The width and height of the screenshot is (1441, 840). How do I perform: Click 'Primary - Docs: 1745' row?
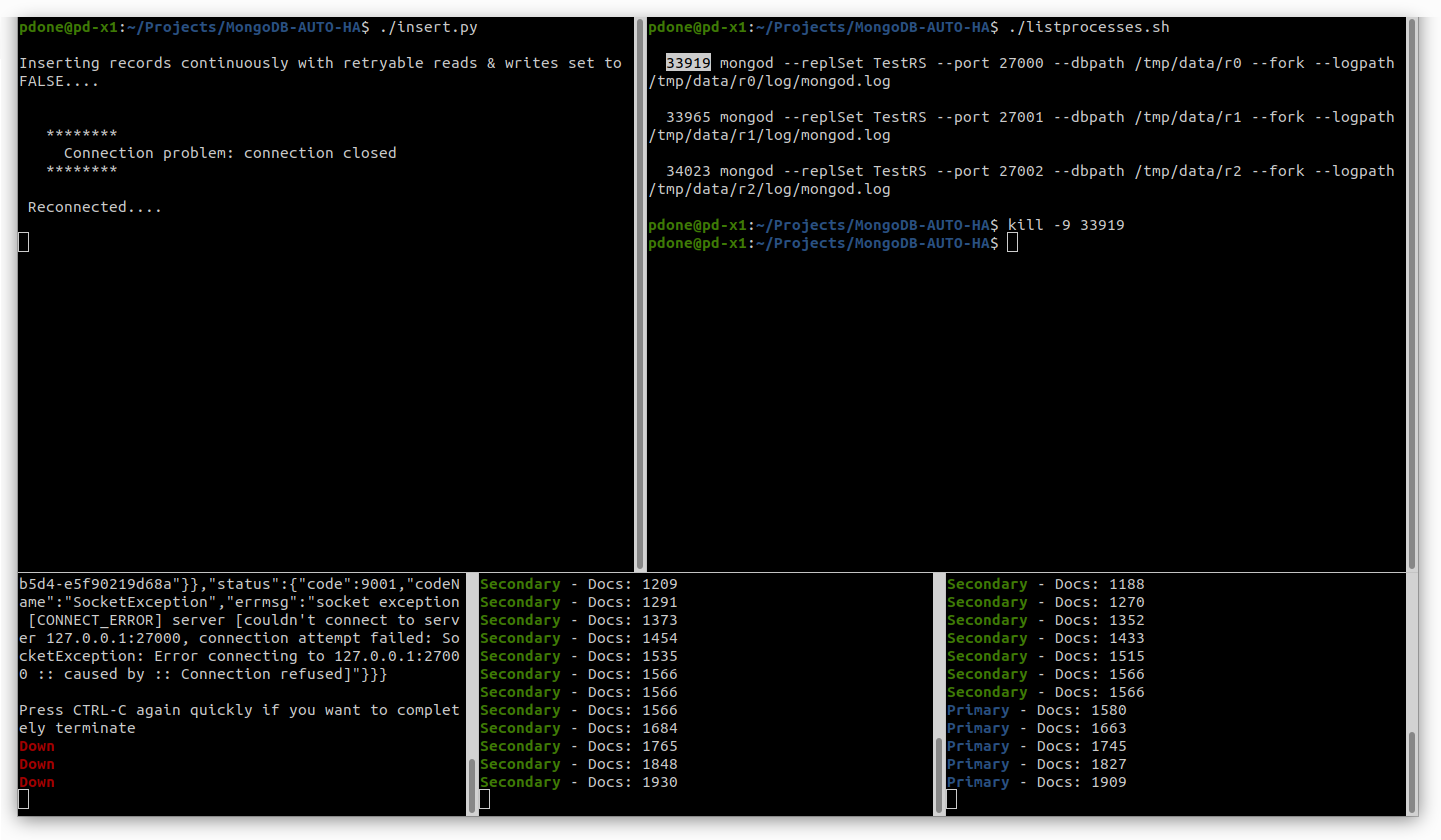[1037, 746]
